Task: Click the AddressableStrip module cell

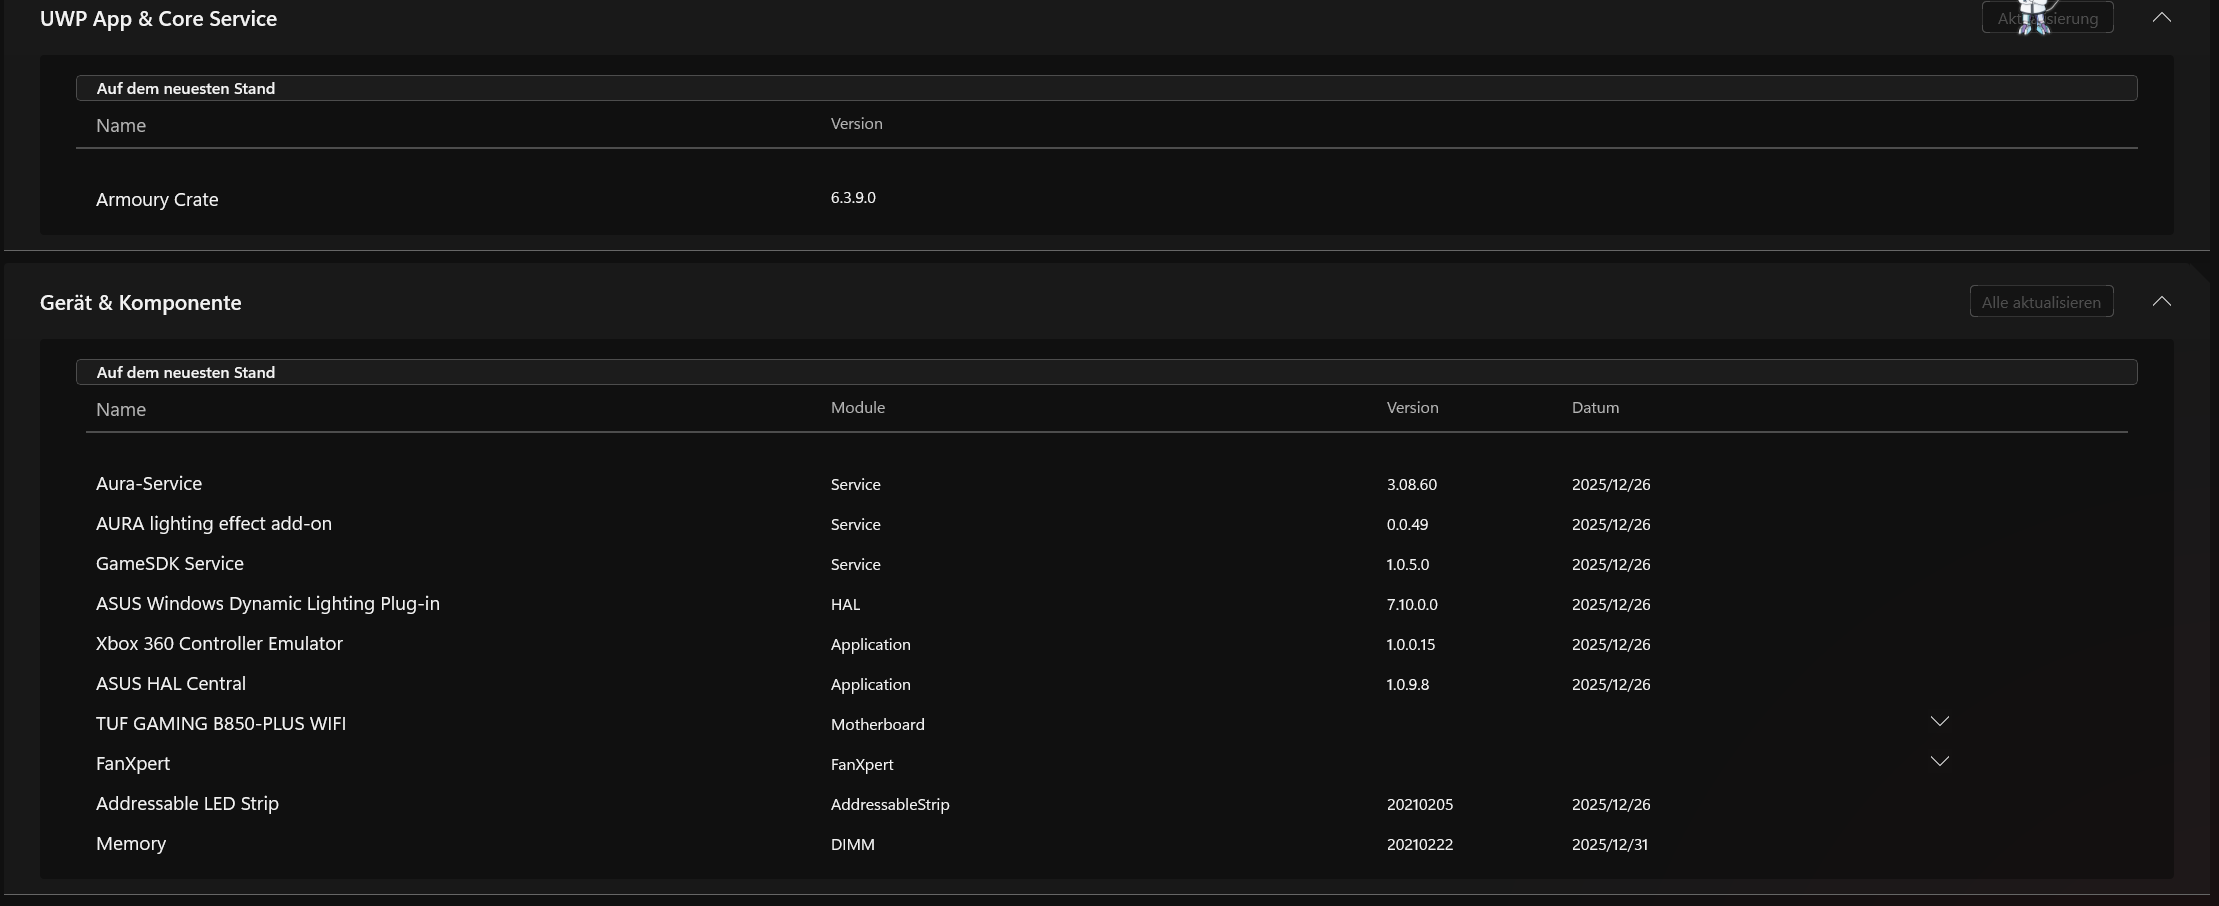Action: click(x=890, y=804)
